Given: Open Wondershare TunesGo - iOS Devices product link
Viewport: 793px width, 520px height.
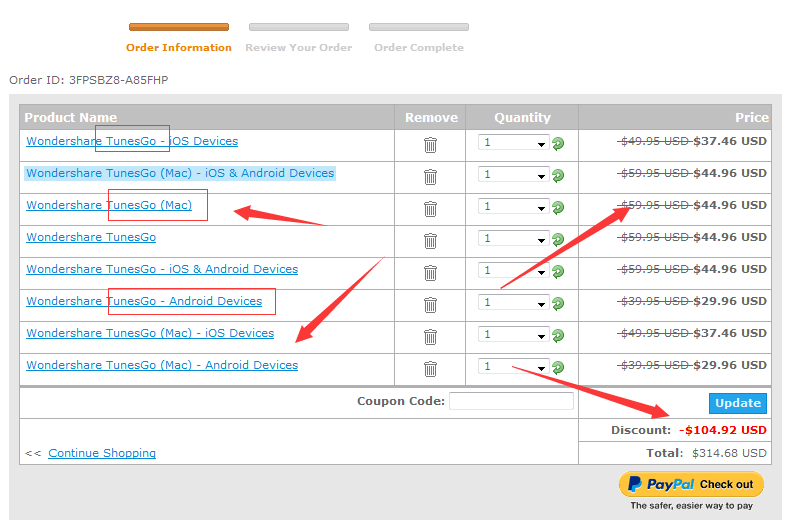Looking at the screenshot, I should tap(132, 141).
